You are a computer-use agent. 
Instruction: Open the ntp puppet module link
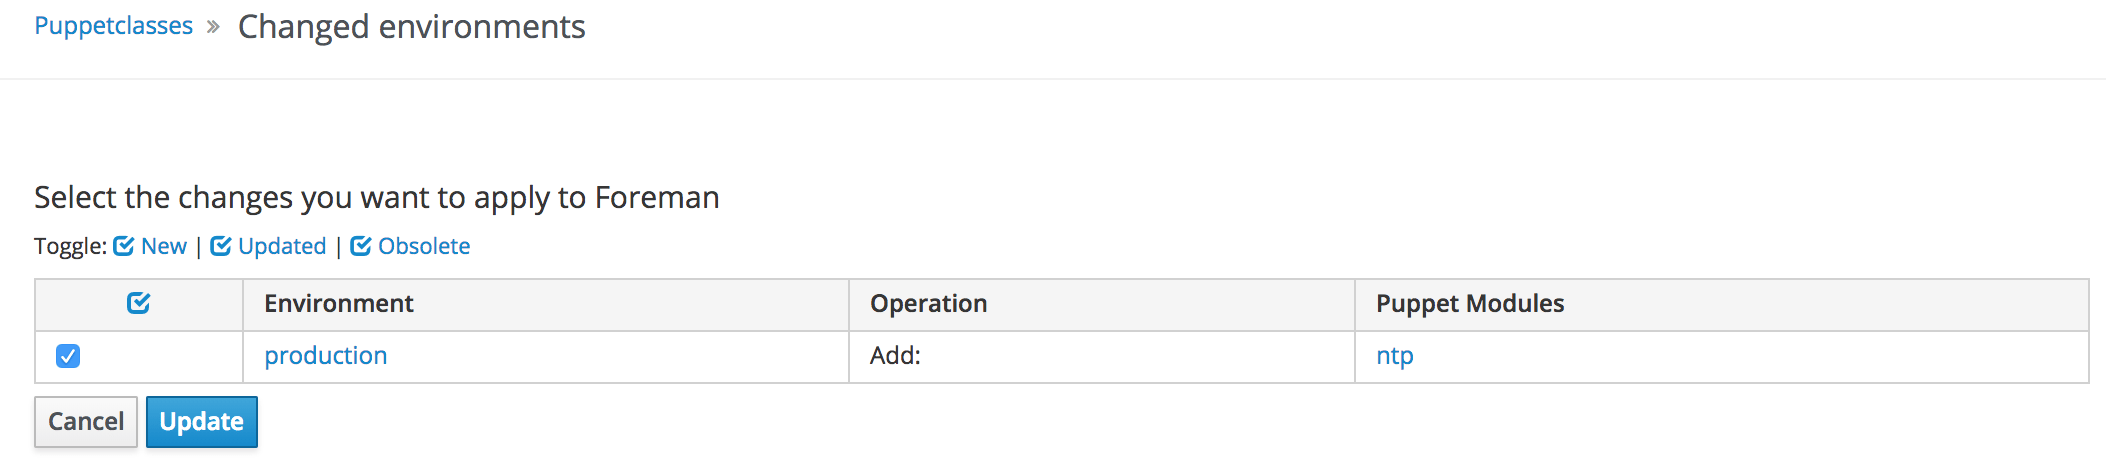pyautogui.click(x=1395, y=356)
